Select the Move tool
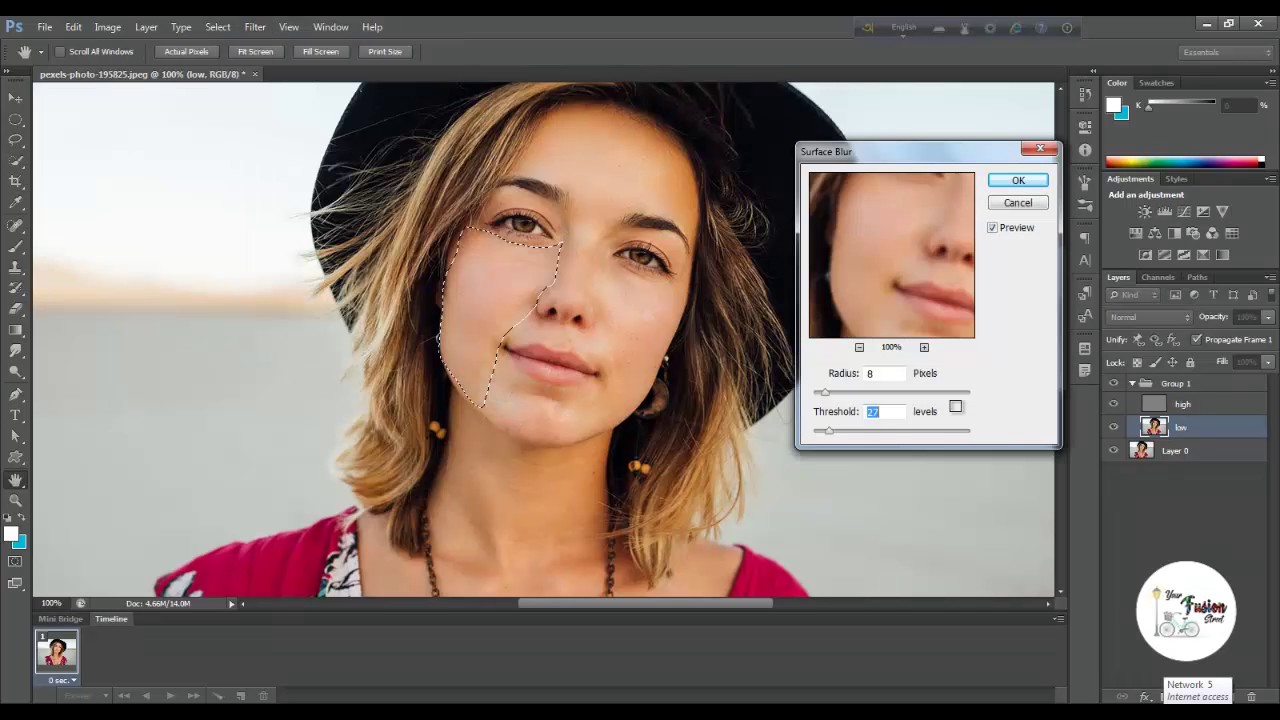 click(x=16, y=98)
